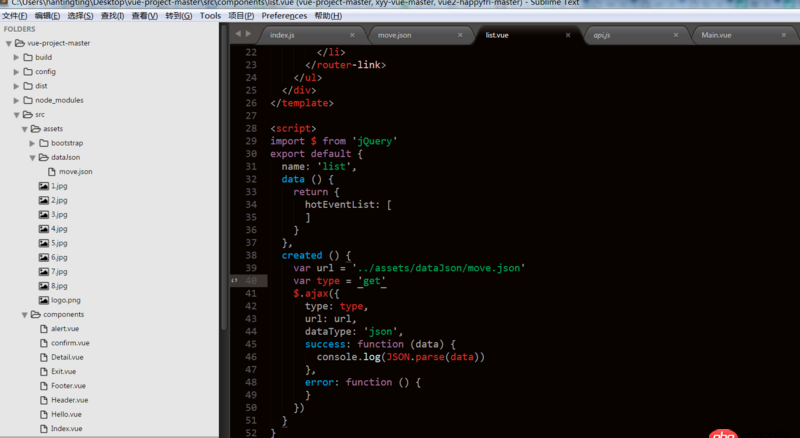The width and height of the screenshot is (800, 438).
Task: Click the bootstrap folder icon
Action: click(44, 143)
